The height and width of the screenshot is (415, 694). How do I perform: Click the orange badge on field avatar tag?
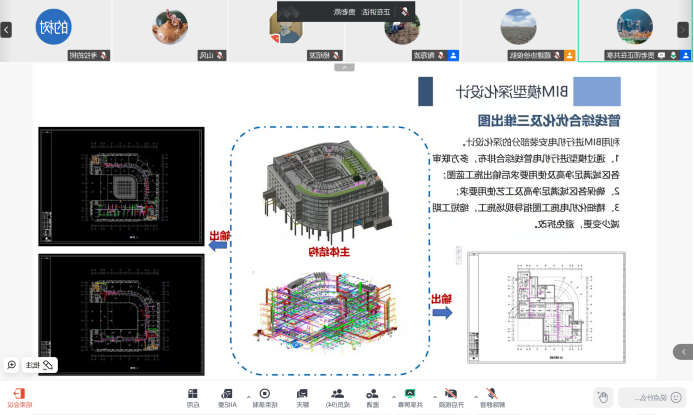pos(569,55)
